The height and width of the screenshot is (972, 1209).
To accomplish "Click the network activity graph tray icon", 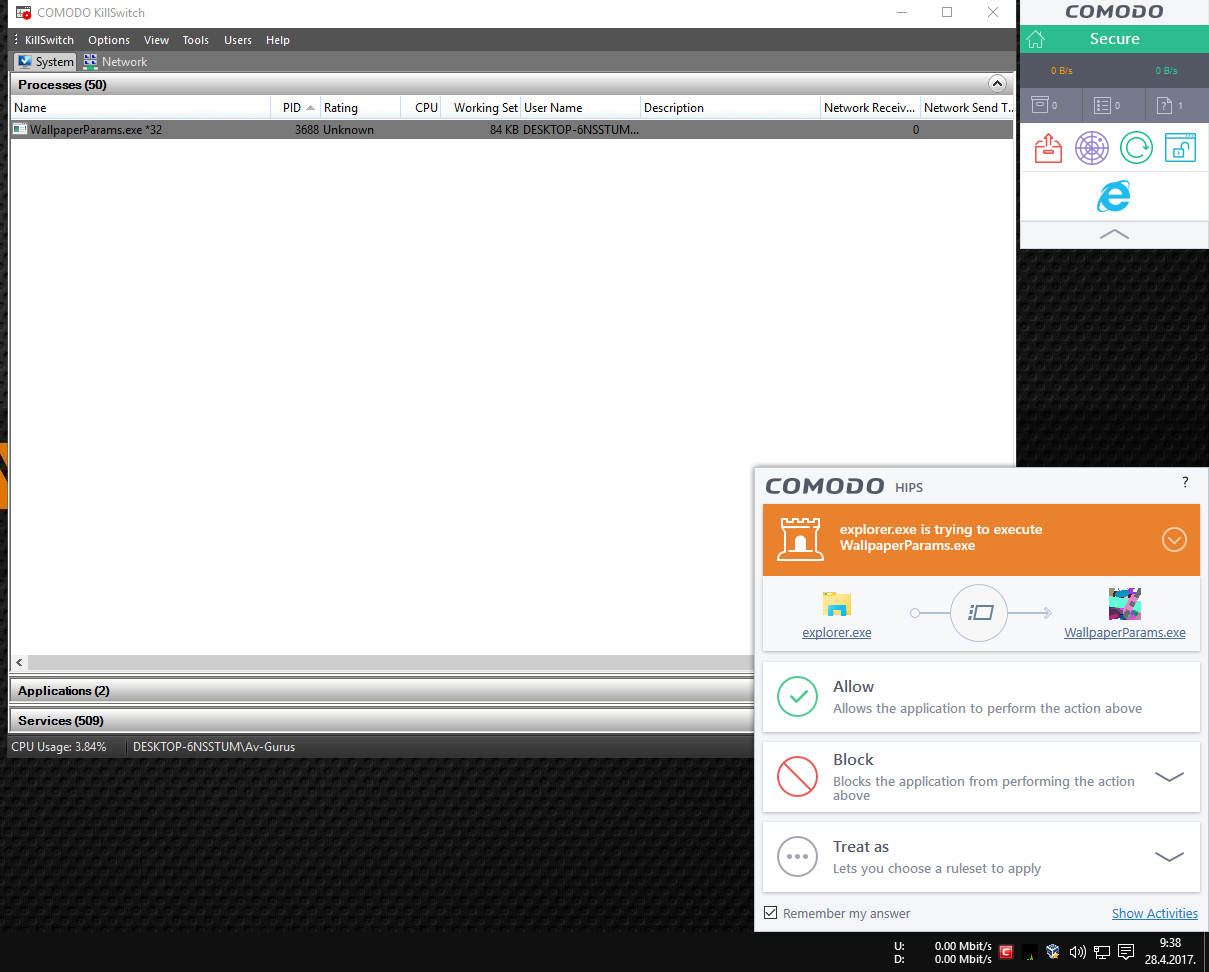I will (1030, 952).
